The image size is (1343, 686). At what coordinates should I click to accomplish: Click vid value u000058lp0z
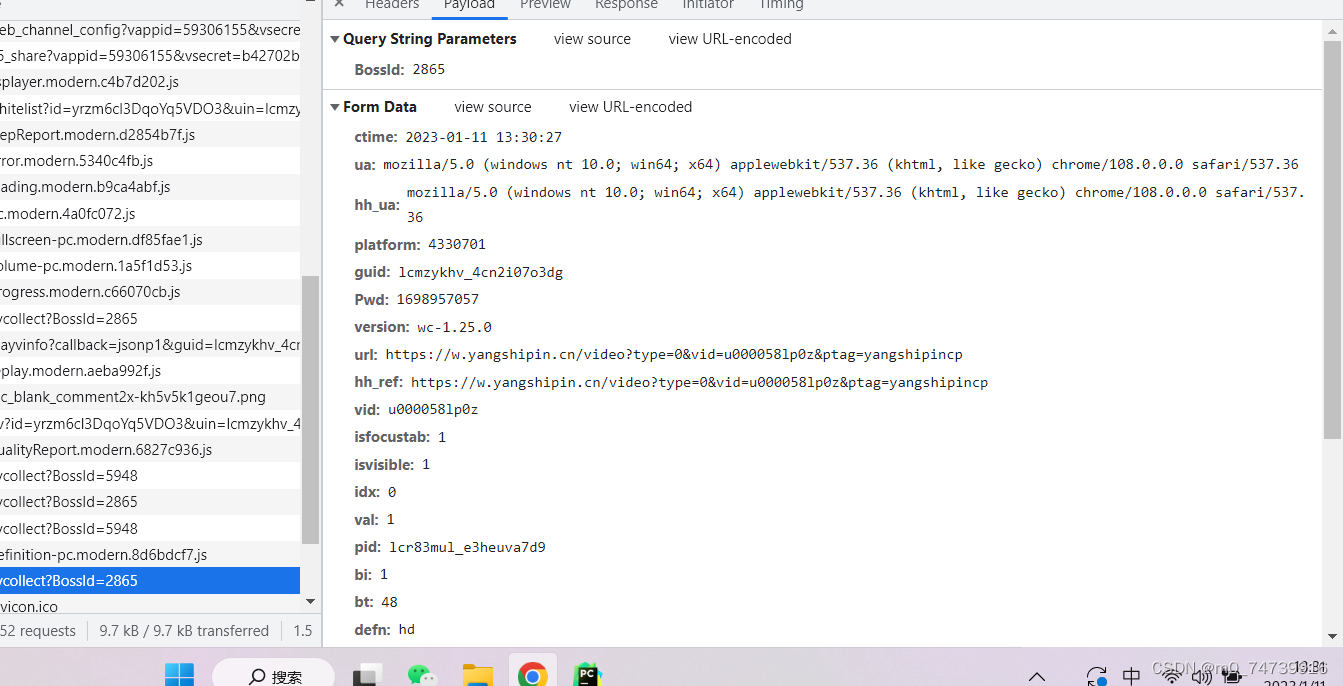pyautogui.click(x=433, y=410)
